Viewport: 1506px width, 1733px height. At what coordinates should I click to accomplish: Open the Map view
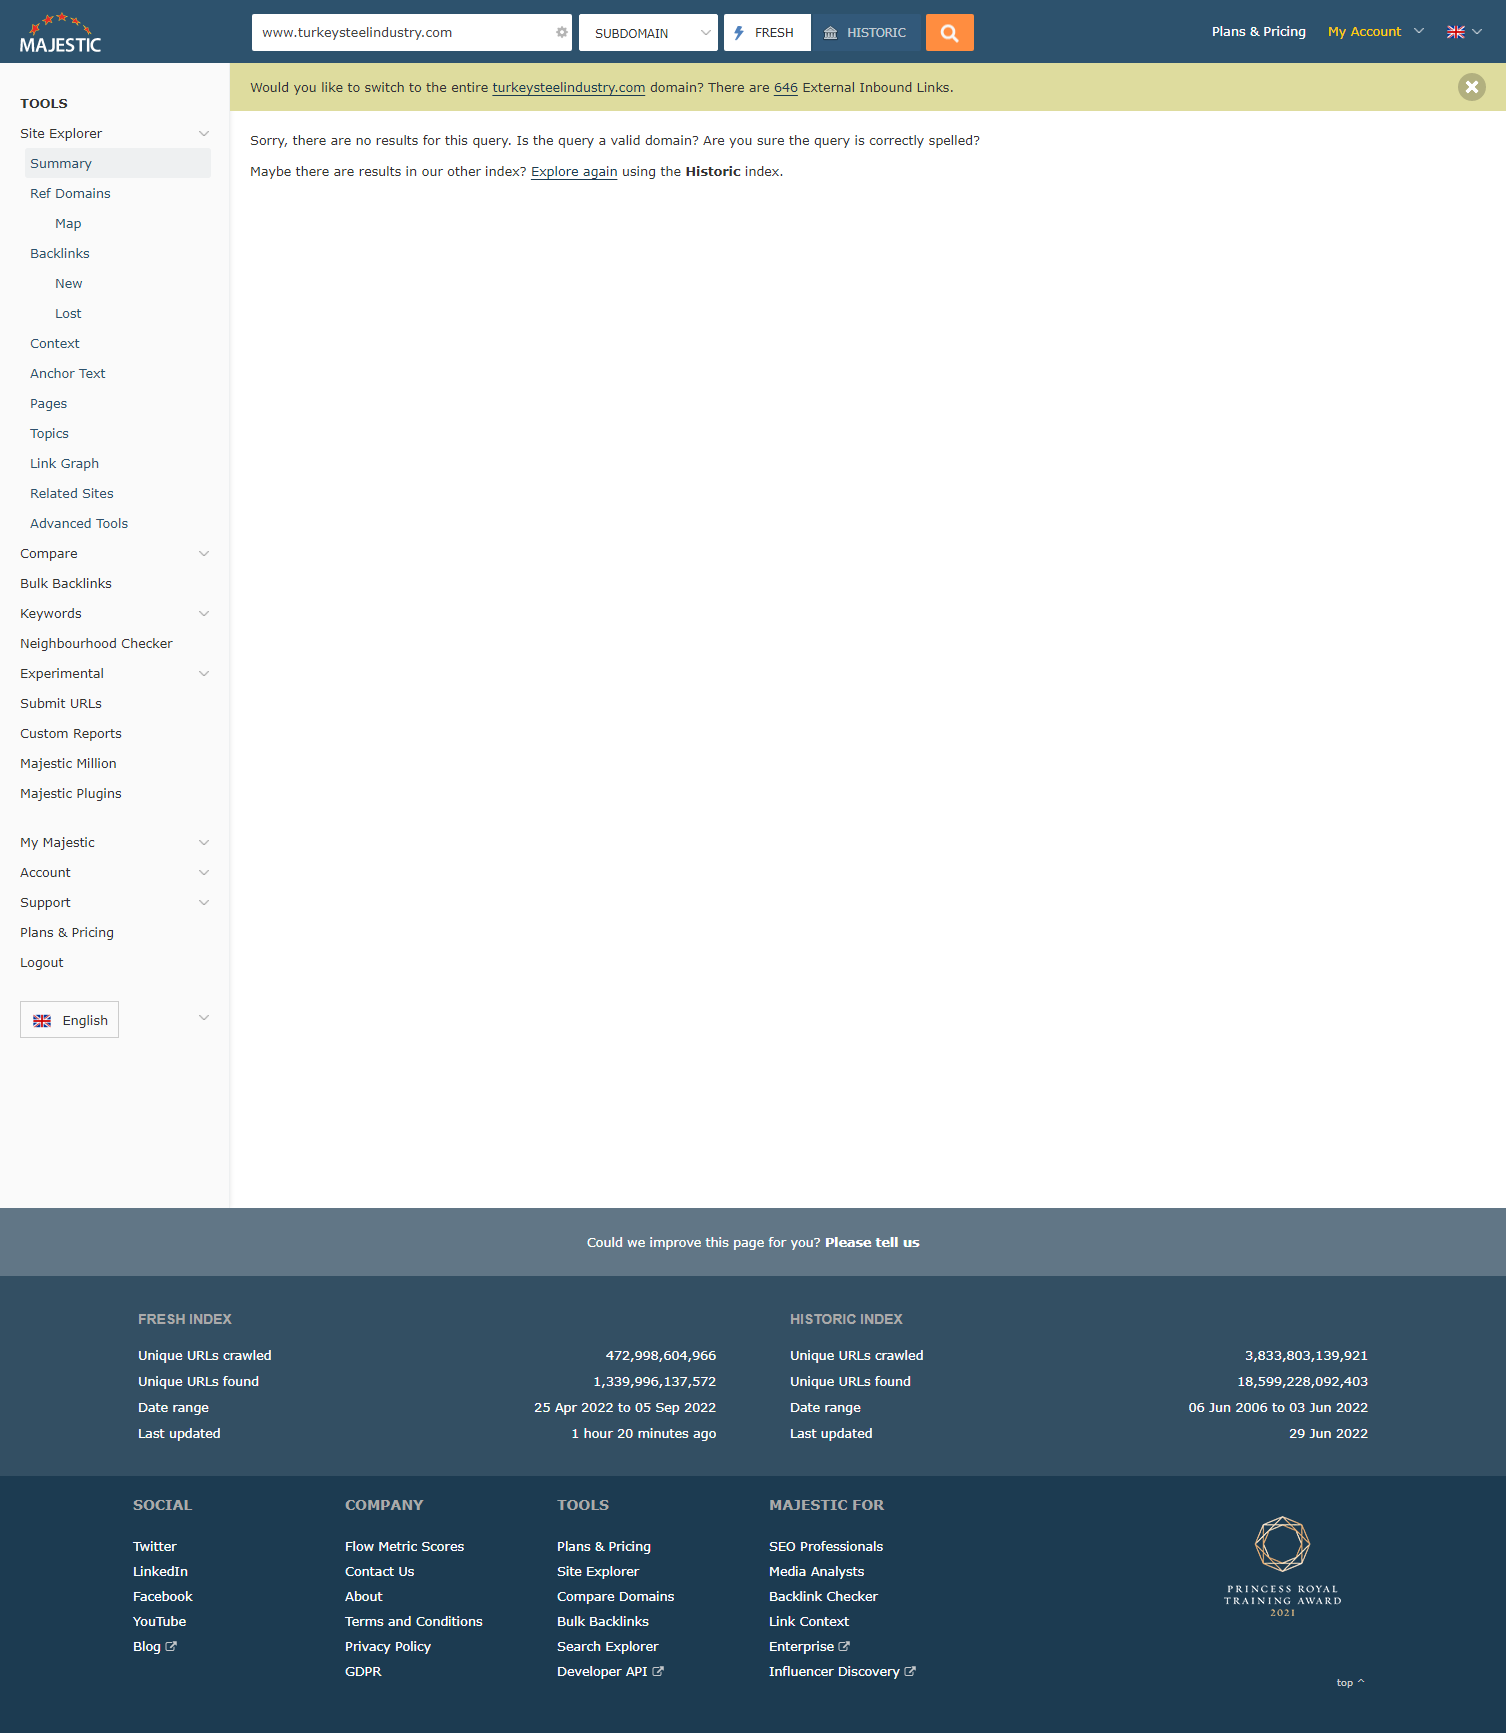tap(68, 224)
